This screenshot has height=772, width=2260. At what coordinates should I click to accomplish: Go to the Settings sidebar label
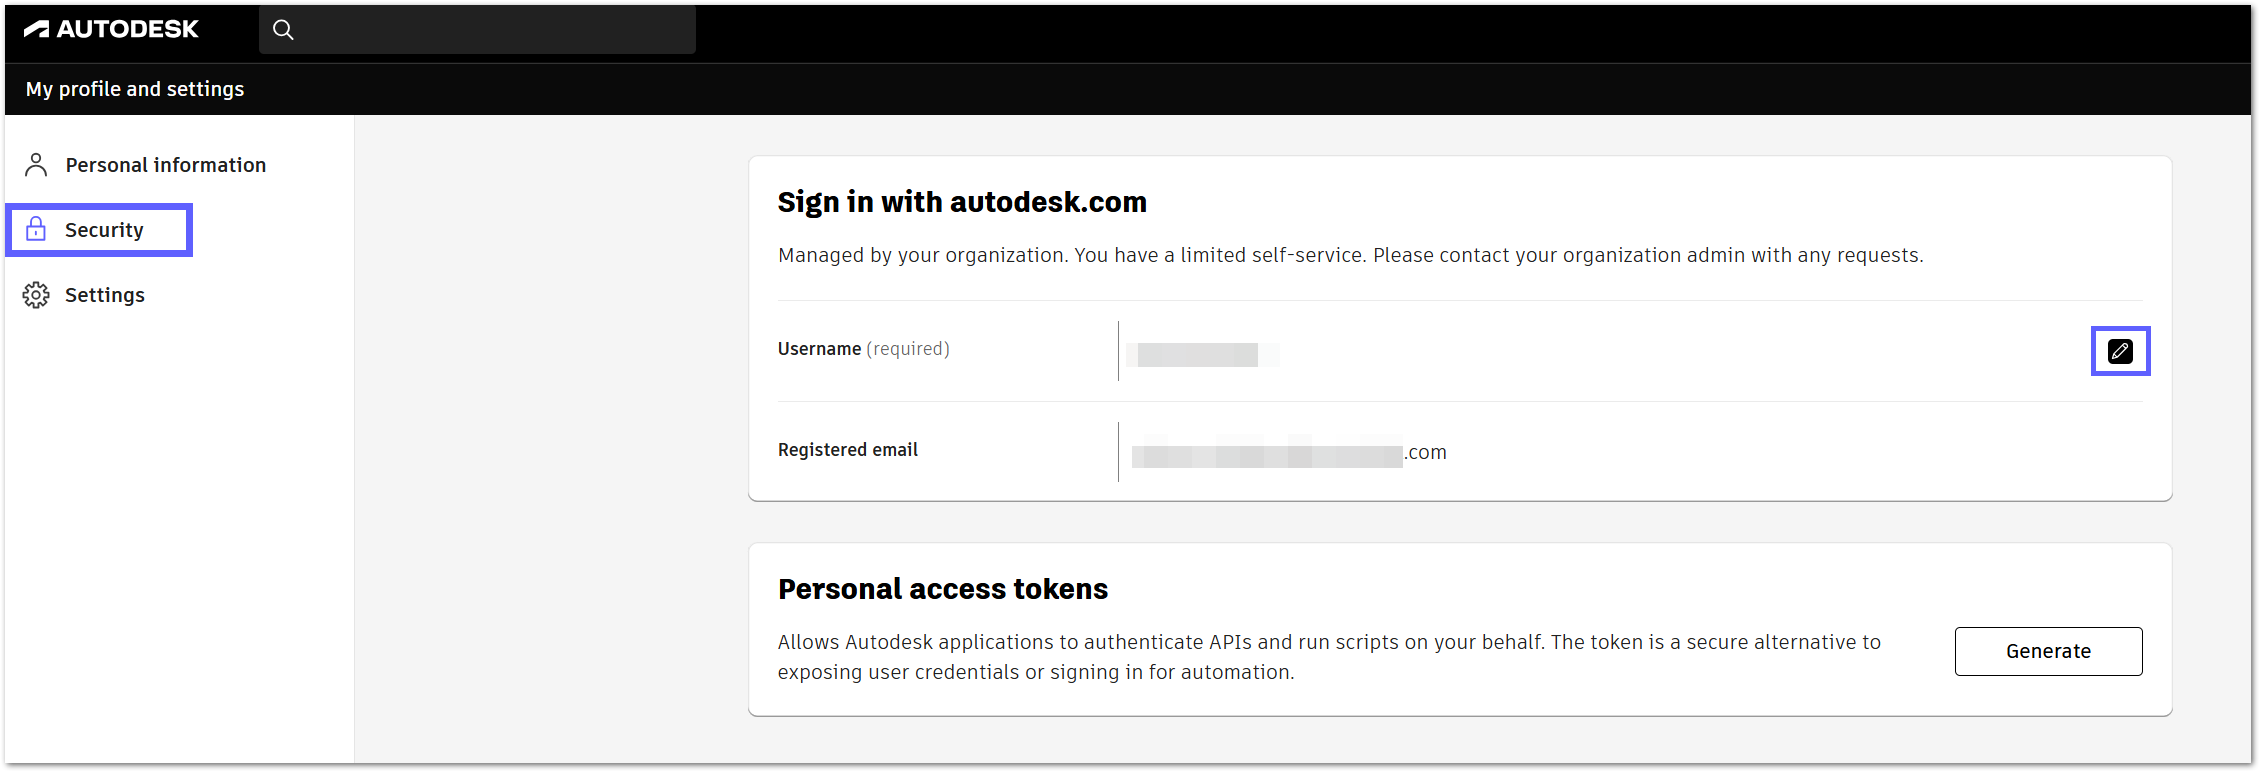coord(105,295)
